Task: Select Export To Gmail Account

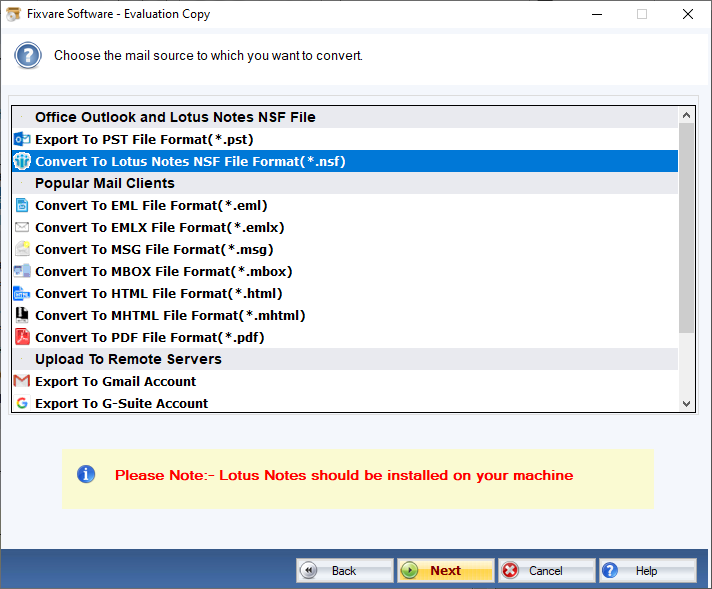Action: click(345, 381)
